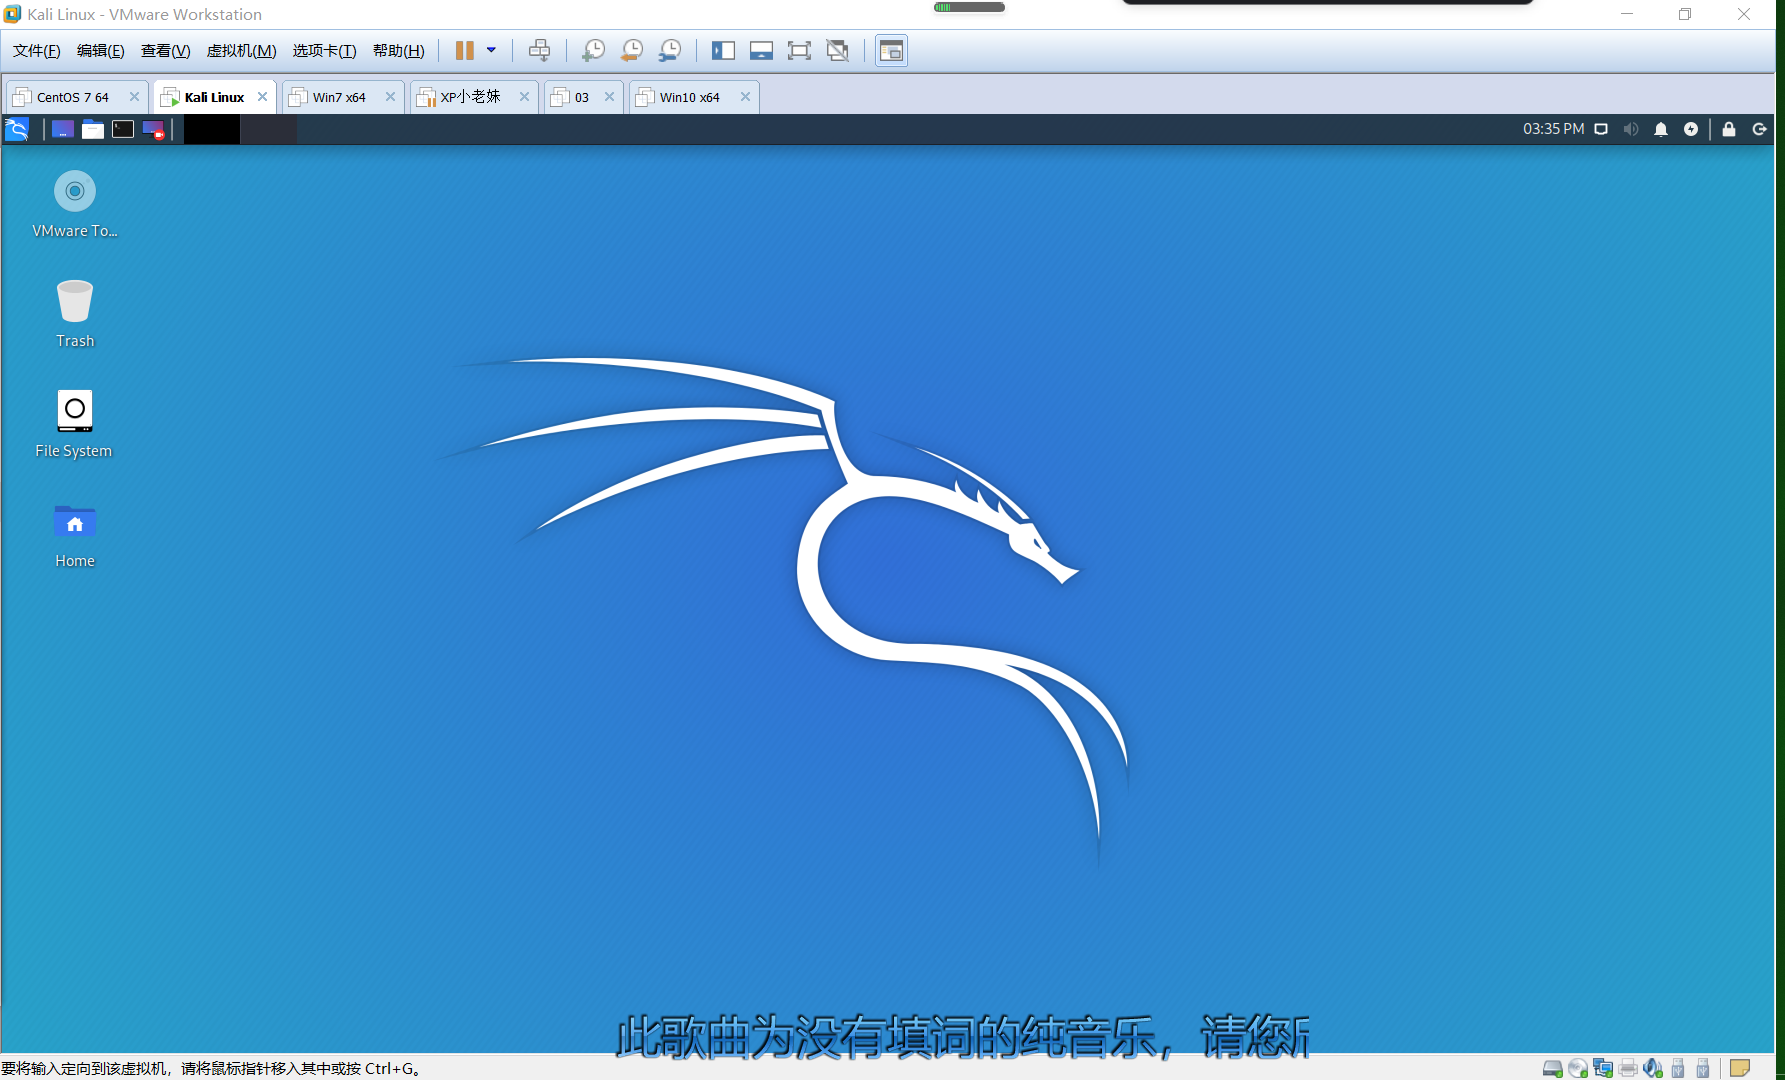The width and height of the screenshot is (1785, 1080).
Task: Open the file manager from Kali panel
Action: (x=93, y=129)
